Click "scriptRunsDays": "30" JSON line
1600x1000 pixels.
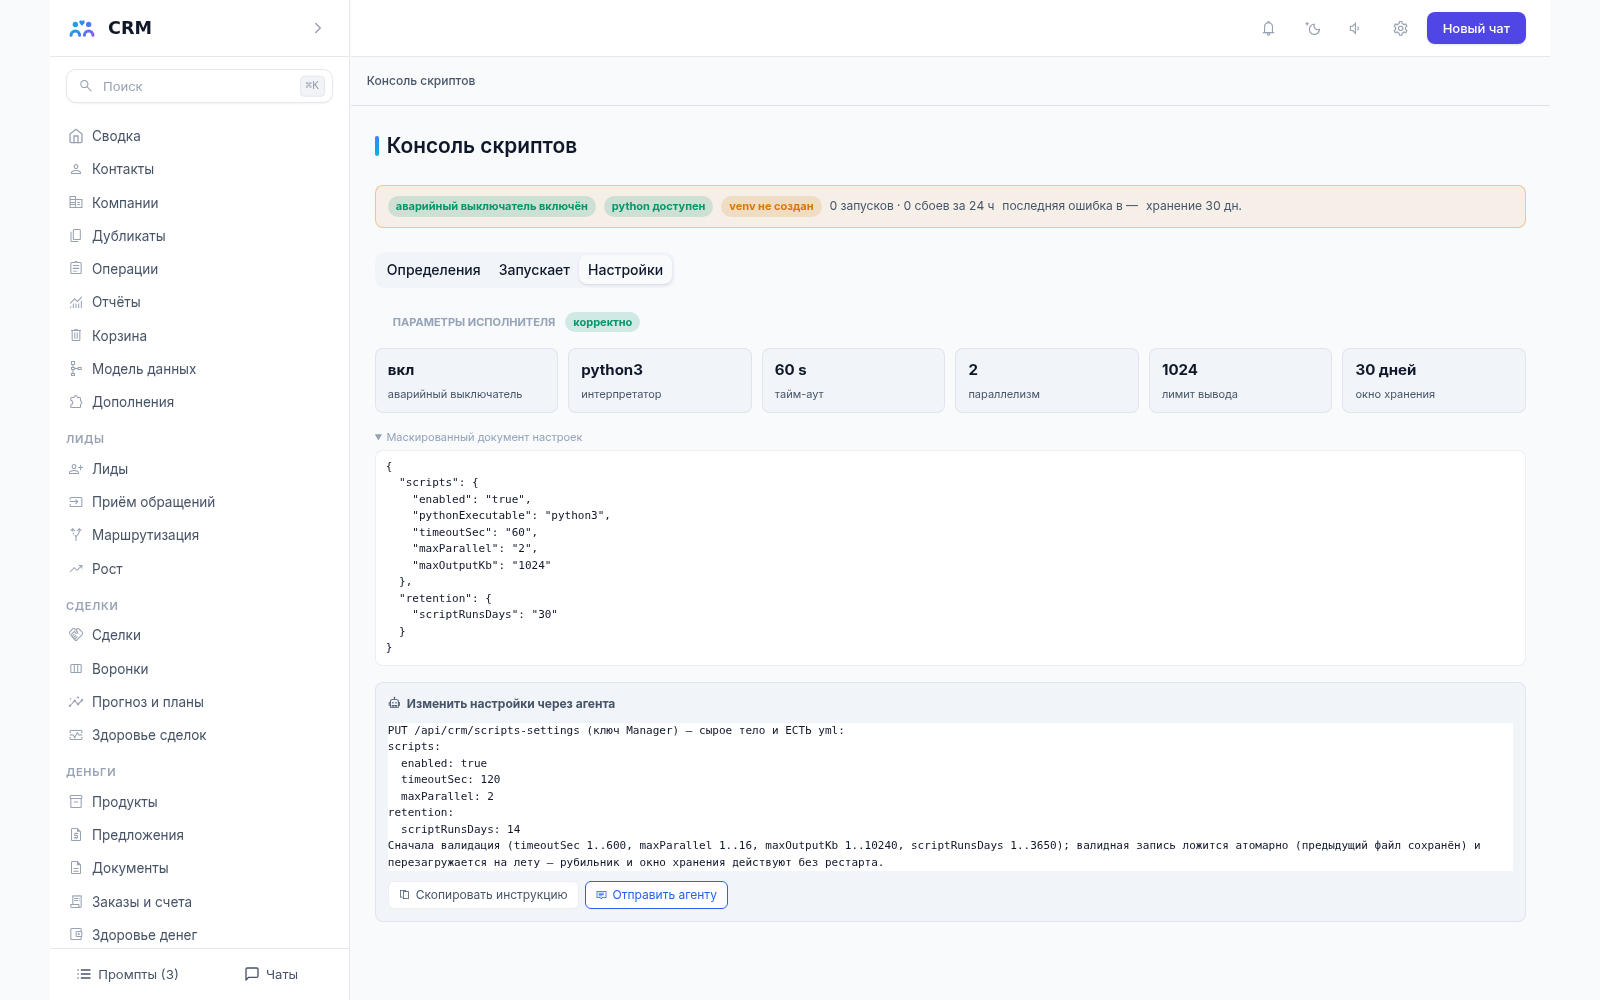point(485,615)
